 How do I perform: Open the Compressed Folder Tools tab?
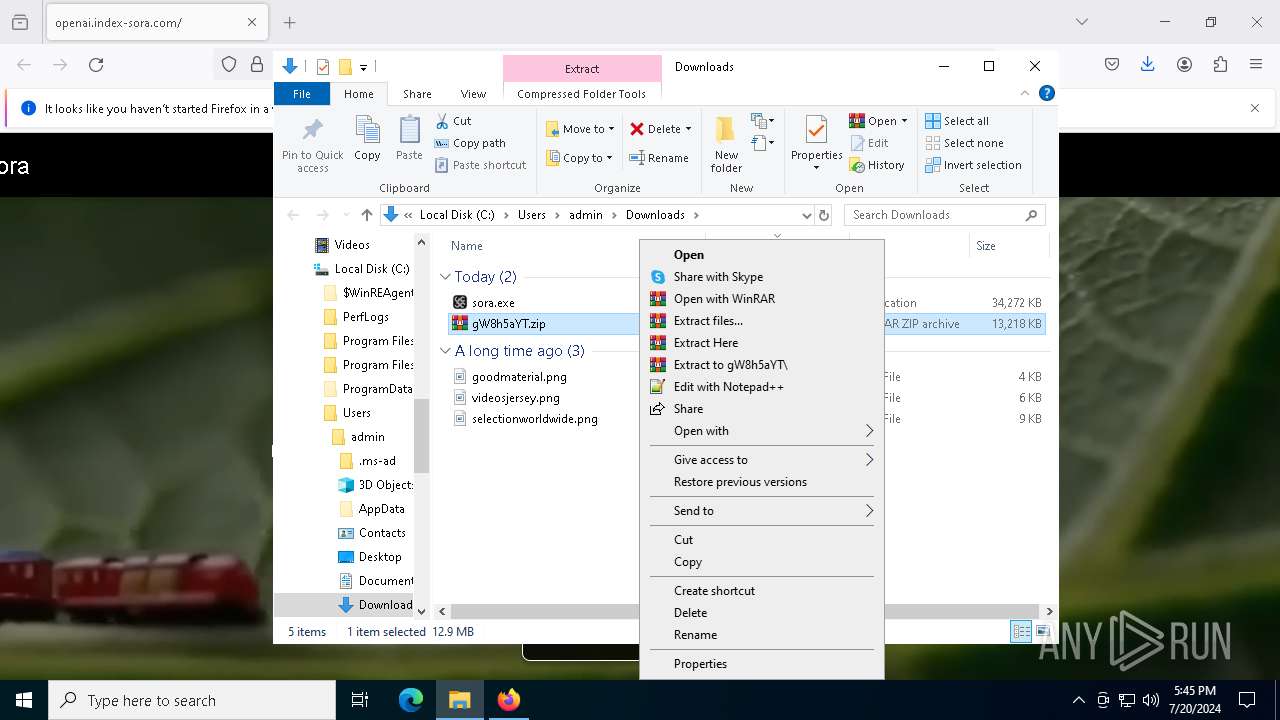pyautogui.click(x=581, y=94)
